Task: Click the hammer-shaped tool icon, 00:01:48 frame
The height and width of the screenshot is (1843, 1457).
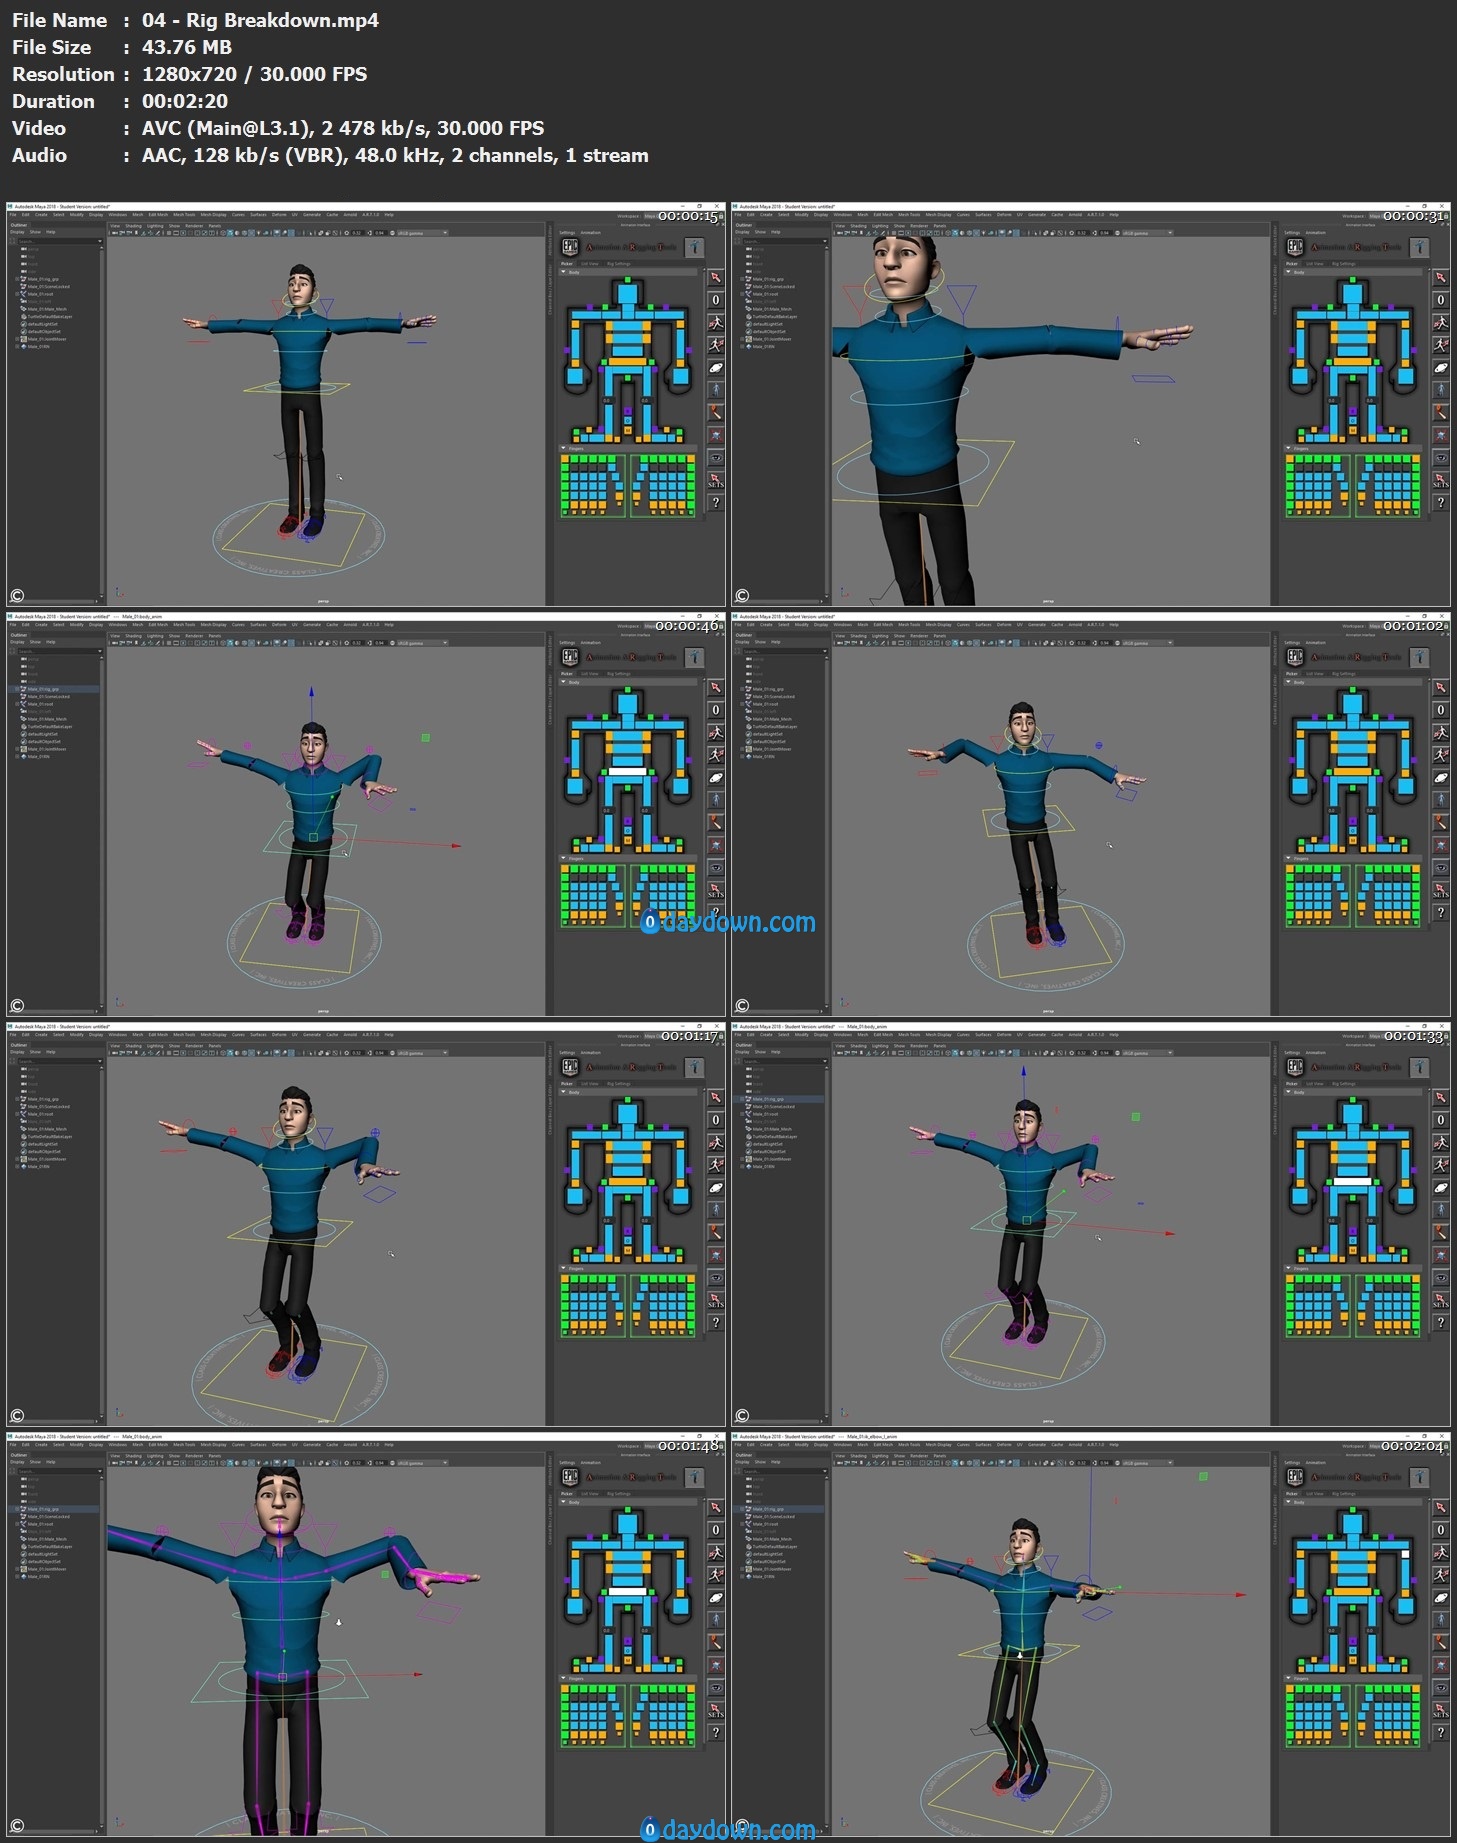Action: click(x=716, y=1642)
